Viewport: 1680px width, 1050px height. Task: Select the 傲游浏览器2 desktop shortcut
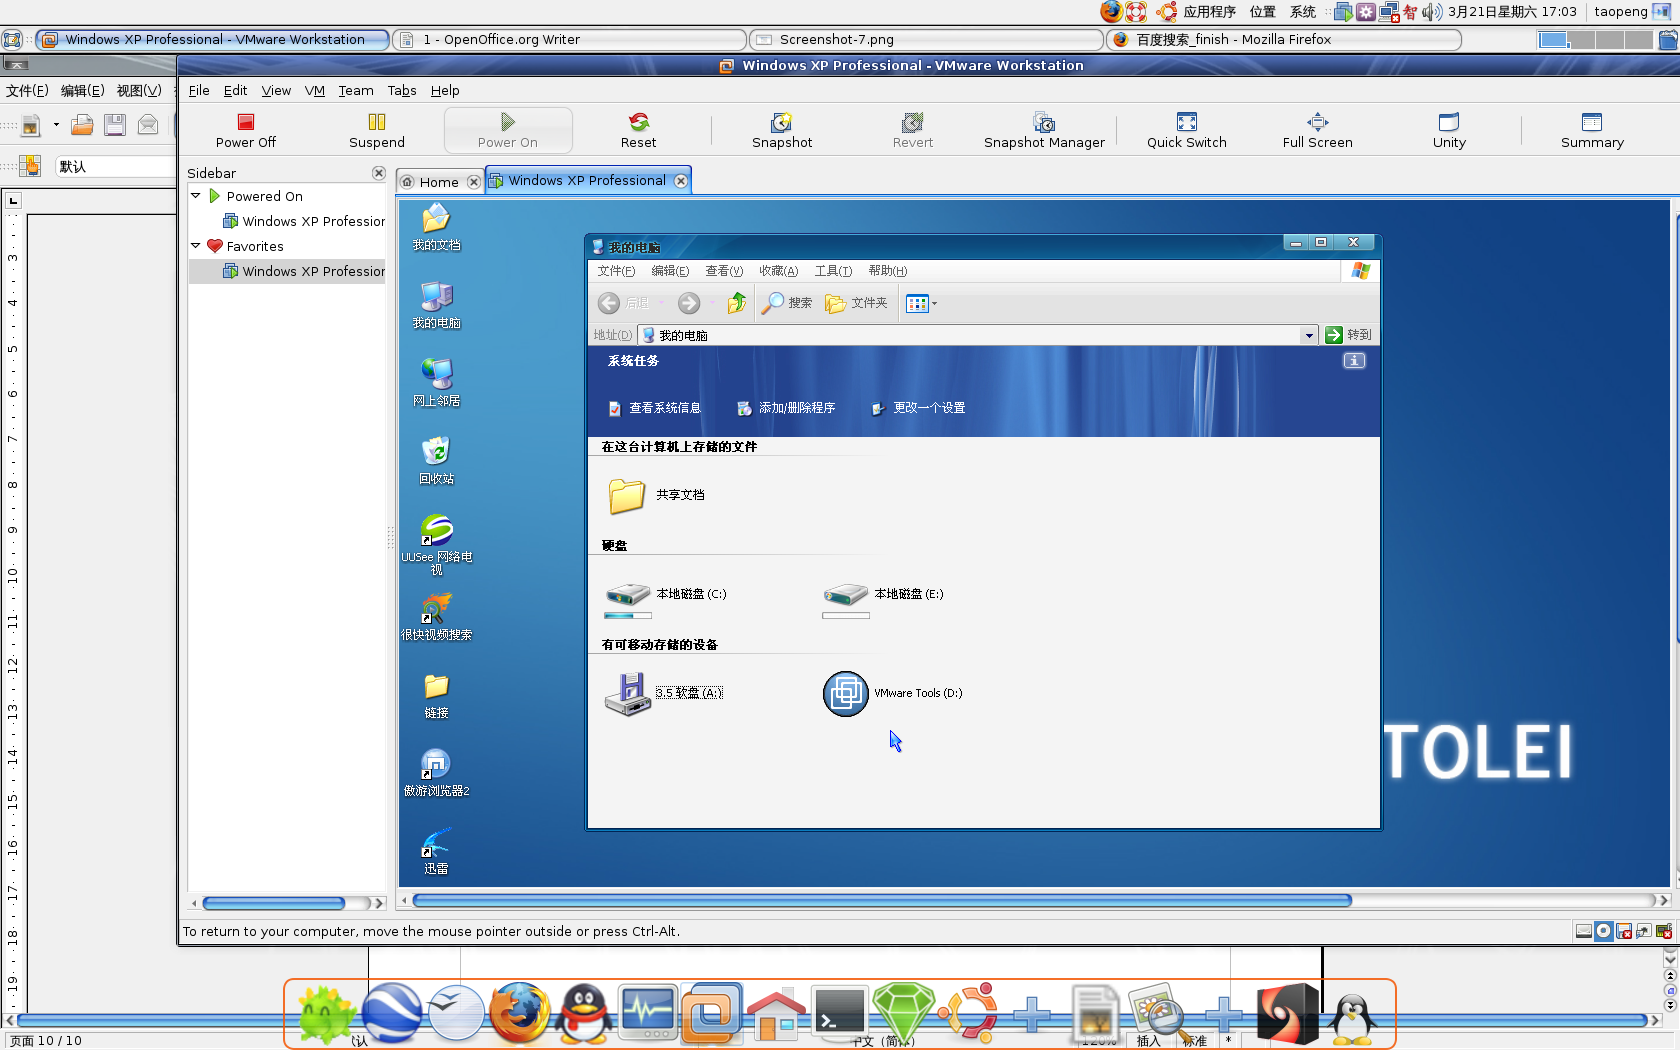coord(436,773)
